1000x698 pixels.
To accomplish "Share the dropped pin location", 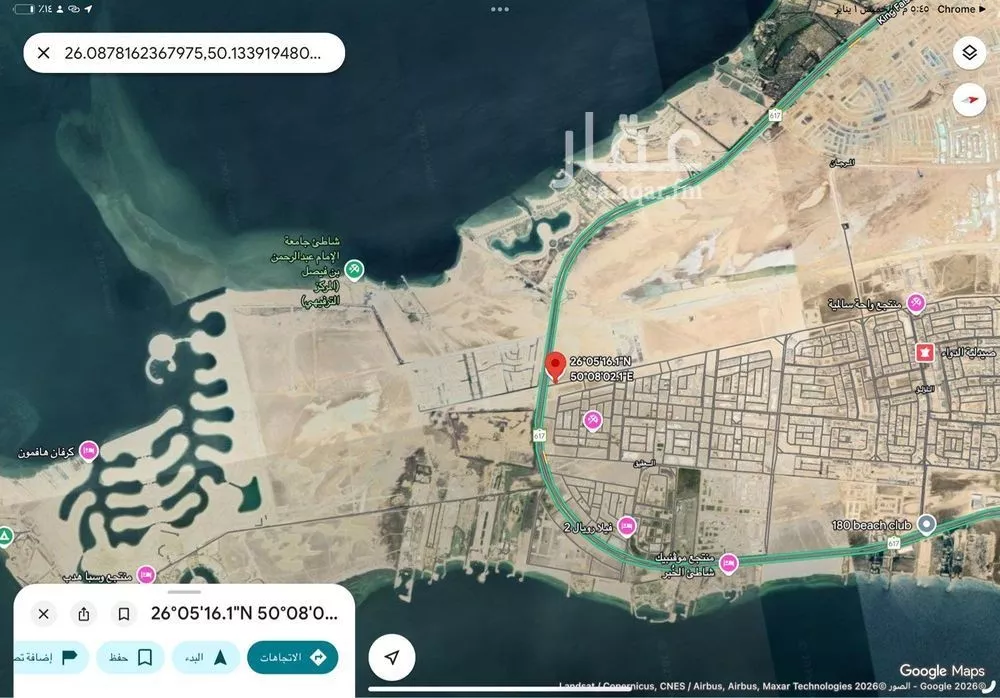I will pyautogui.click(x=84, y=613).
